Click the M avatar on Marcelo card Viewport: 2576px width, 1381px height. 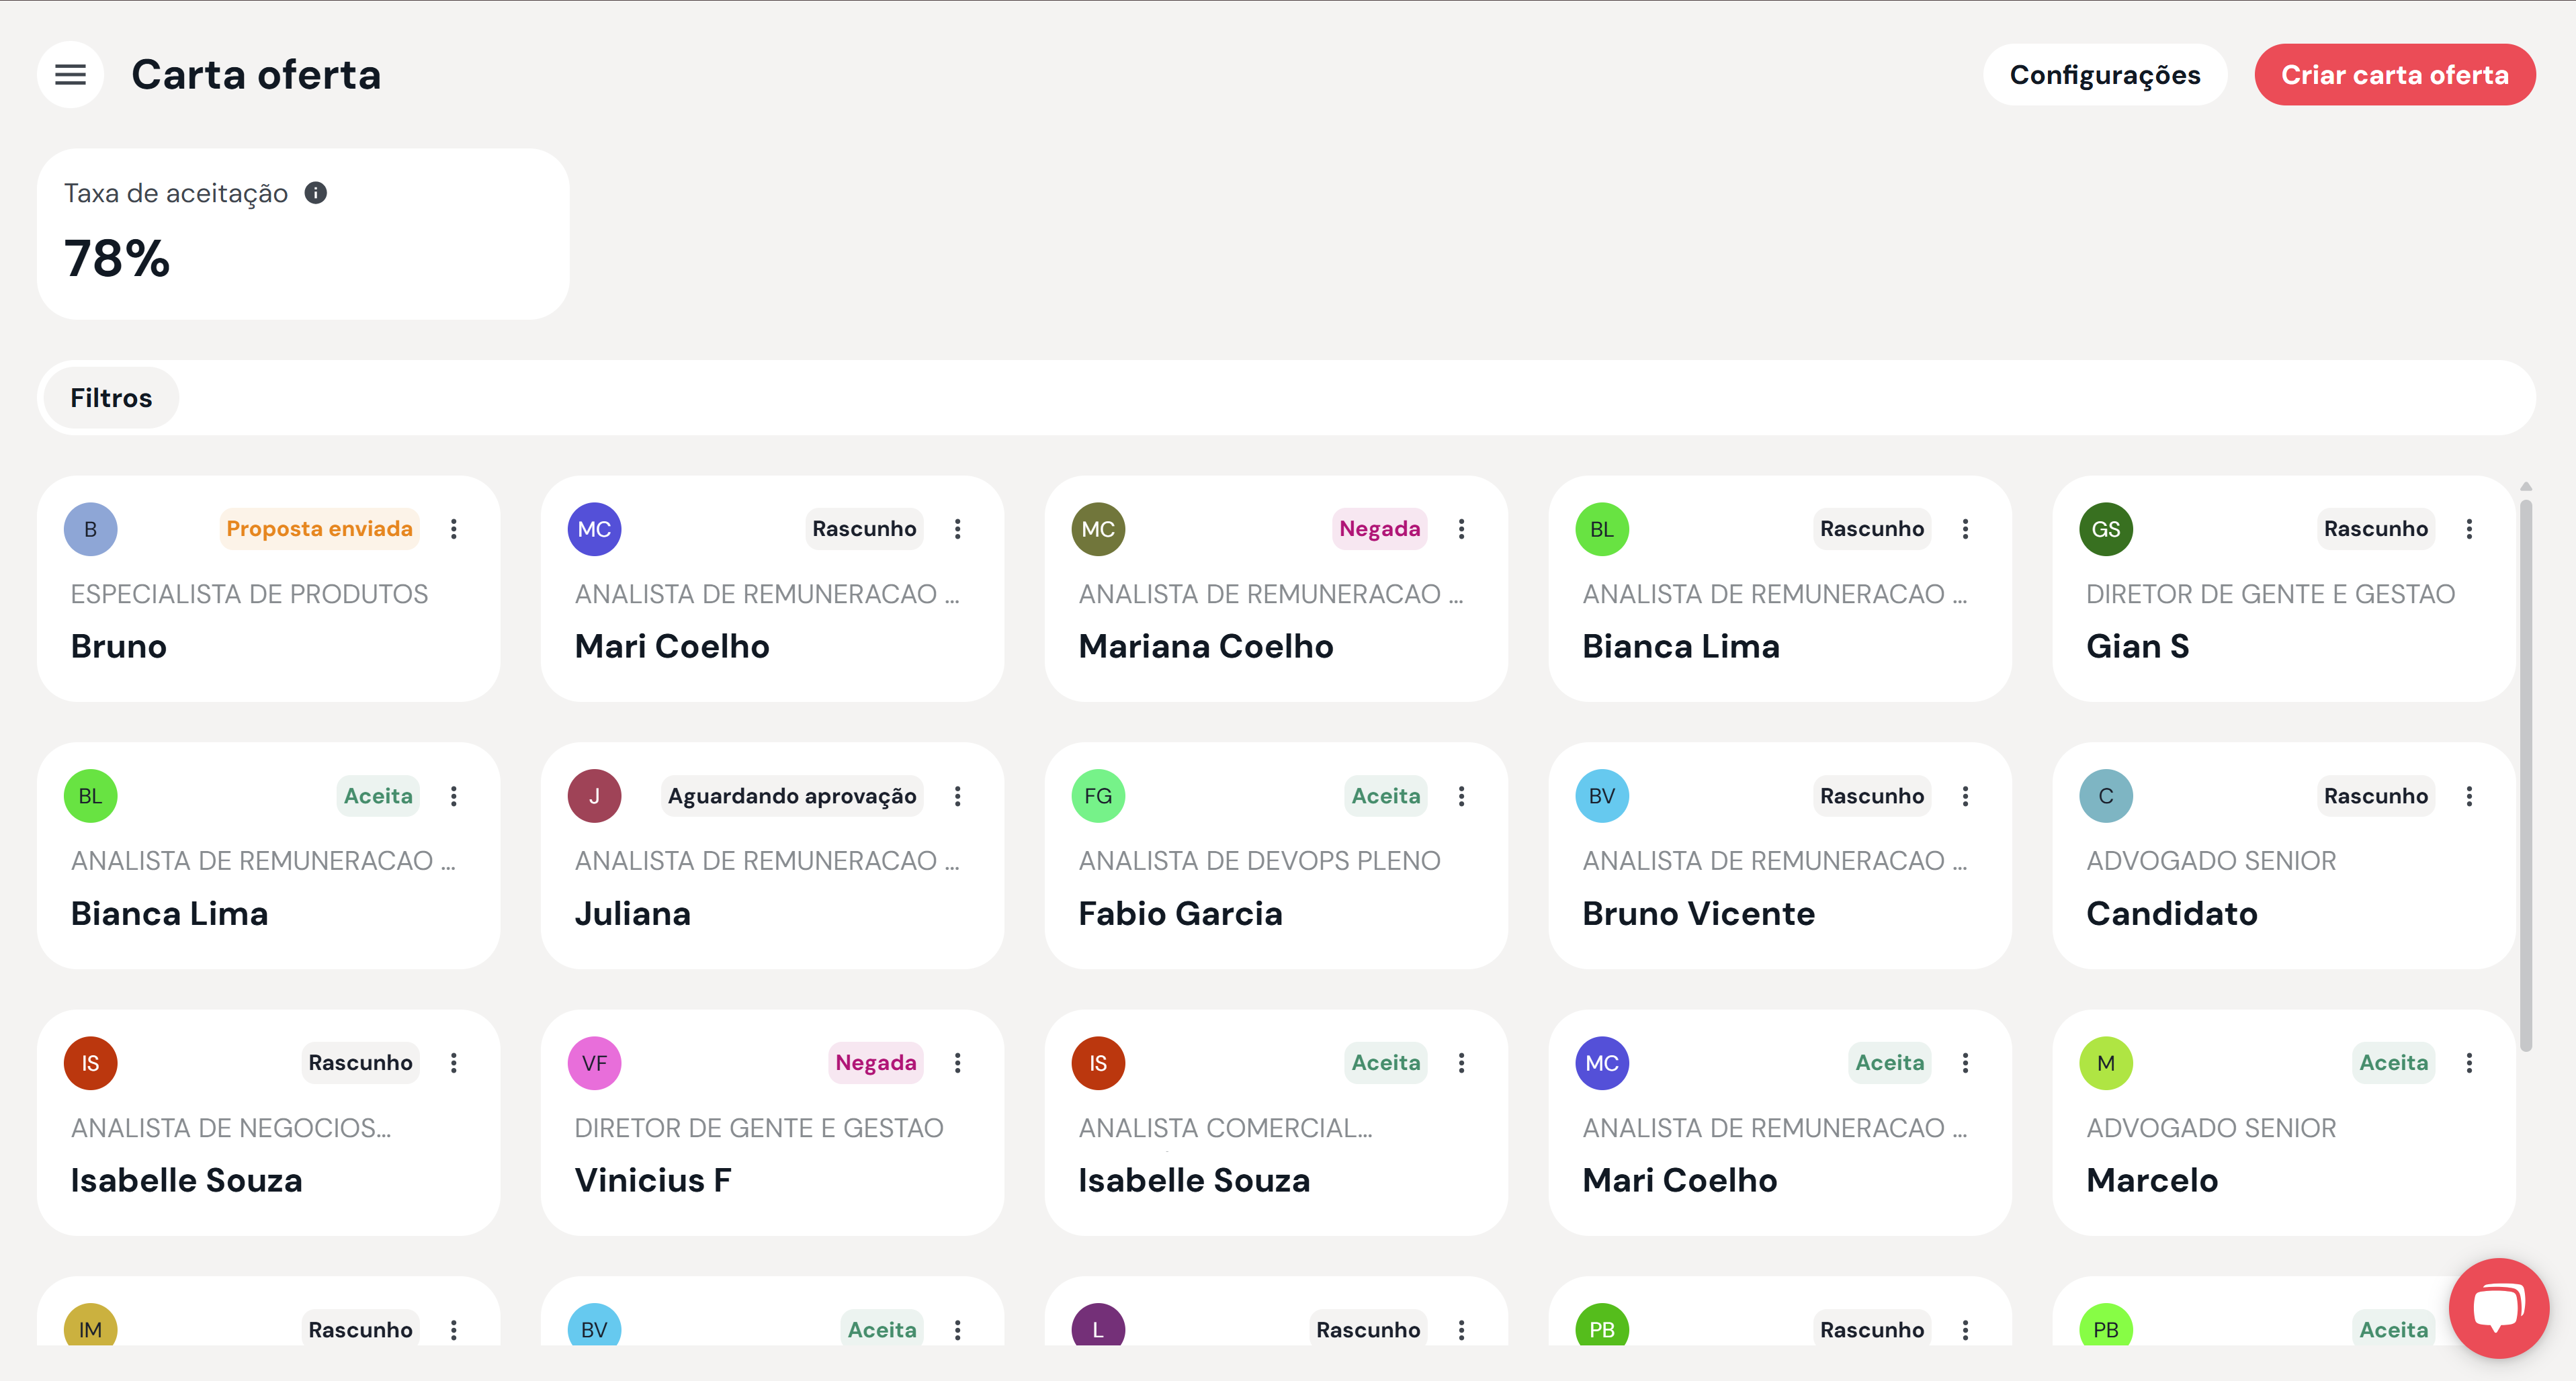[2106, 1063]
